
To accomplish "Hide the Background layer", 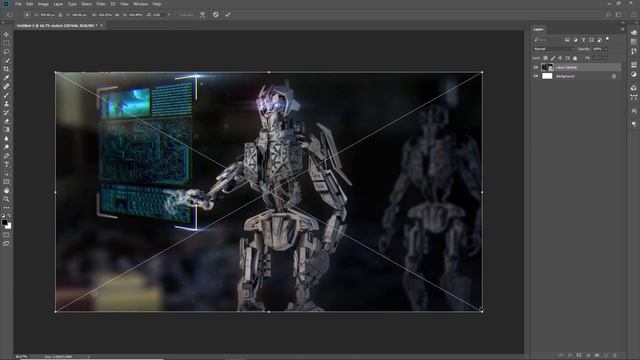I will [x=536, y=76].
